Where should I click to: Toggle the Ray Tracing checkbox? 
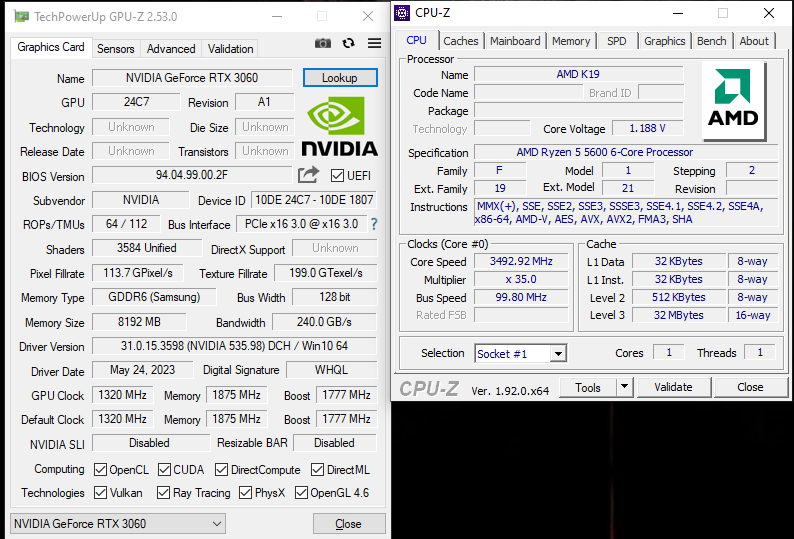point(163,492)
